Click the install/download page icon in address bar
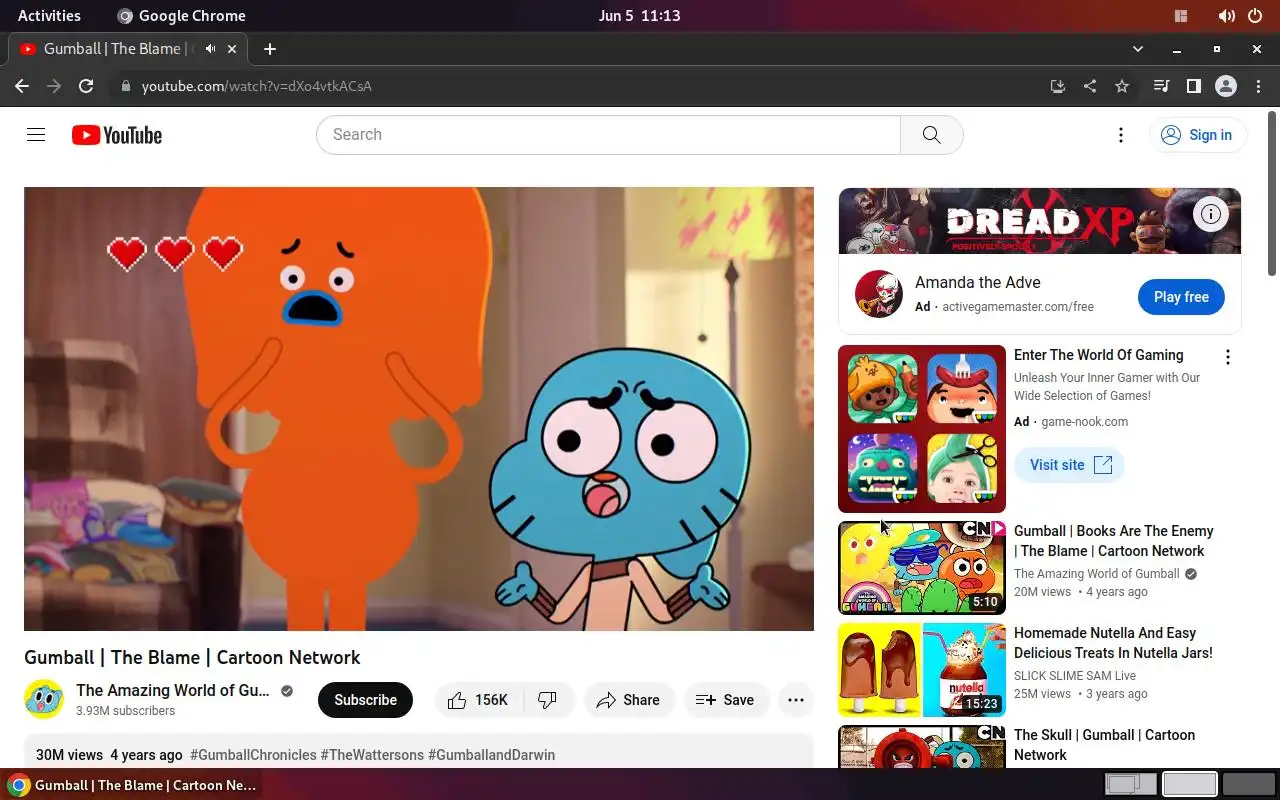 coord(1058,86)
